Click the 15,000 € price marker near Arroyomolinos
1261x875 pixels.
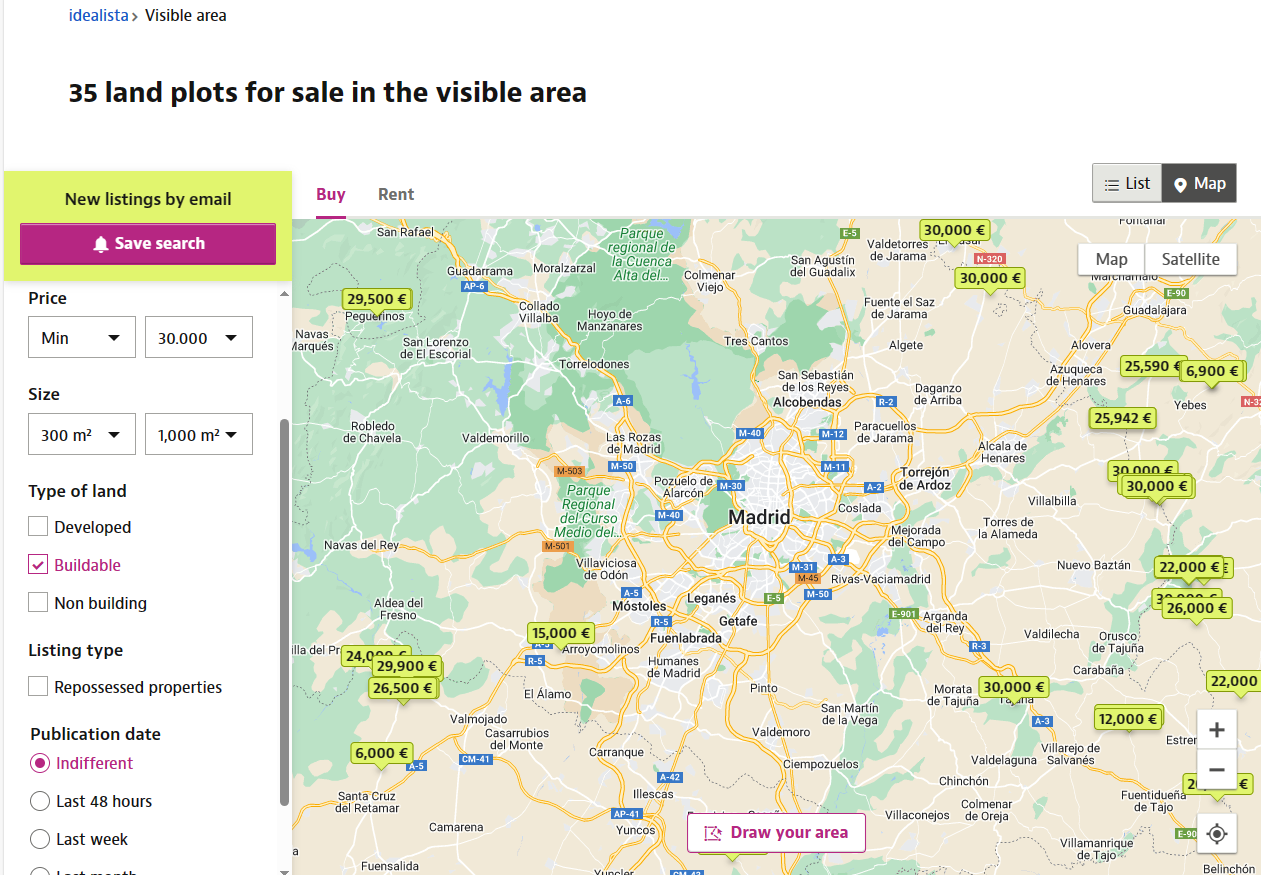[561, 633]
